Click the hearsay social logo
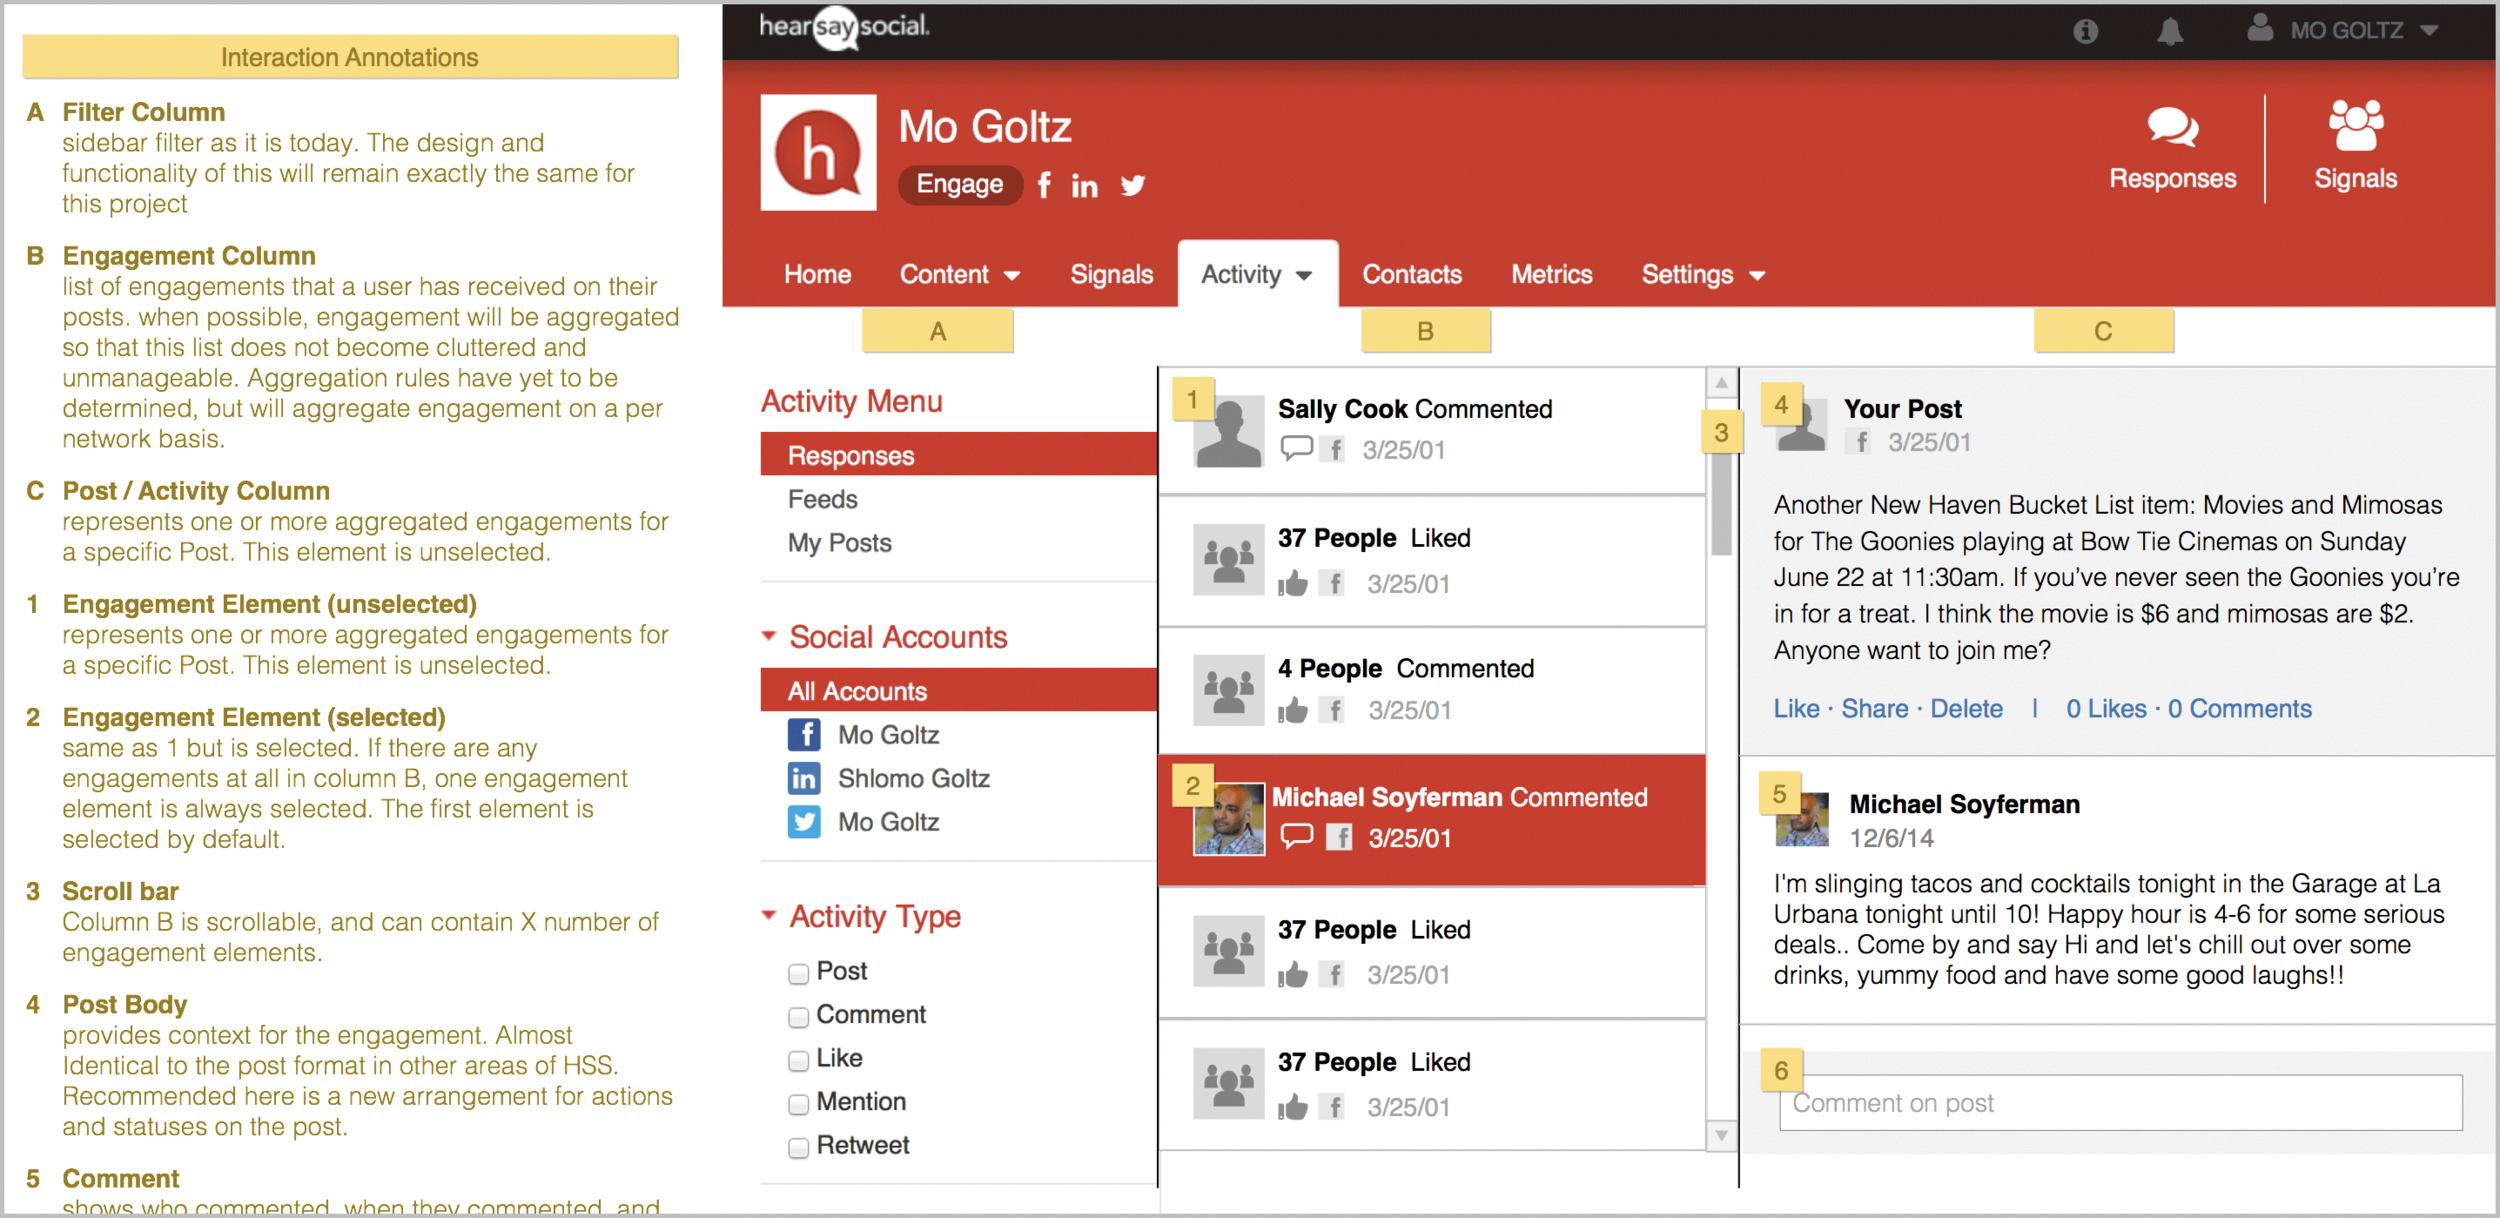The width and height of the screenshot is (2500, 1218). (844, 27)
